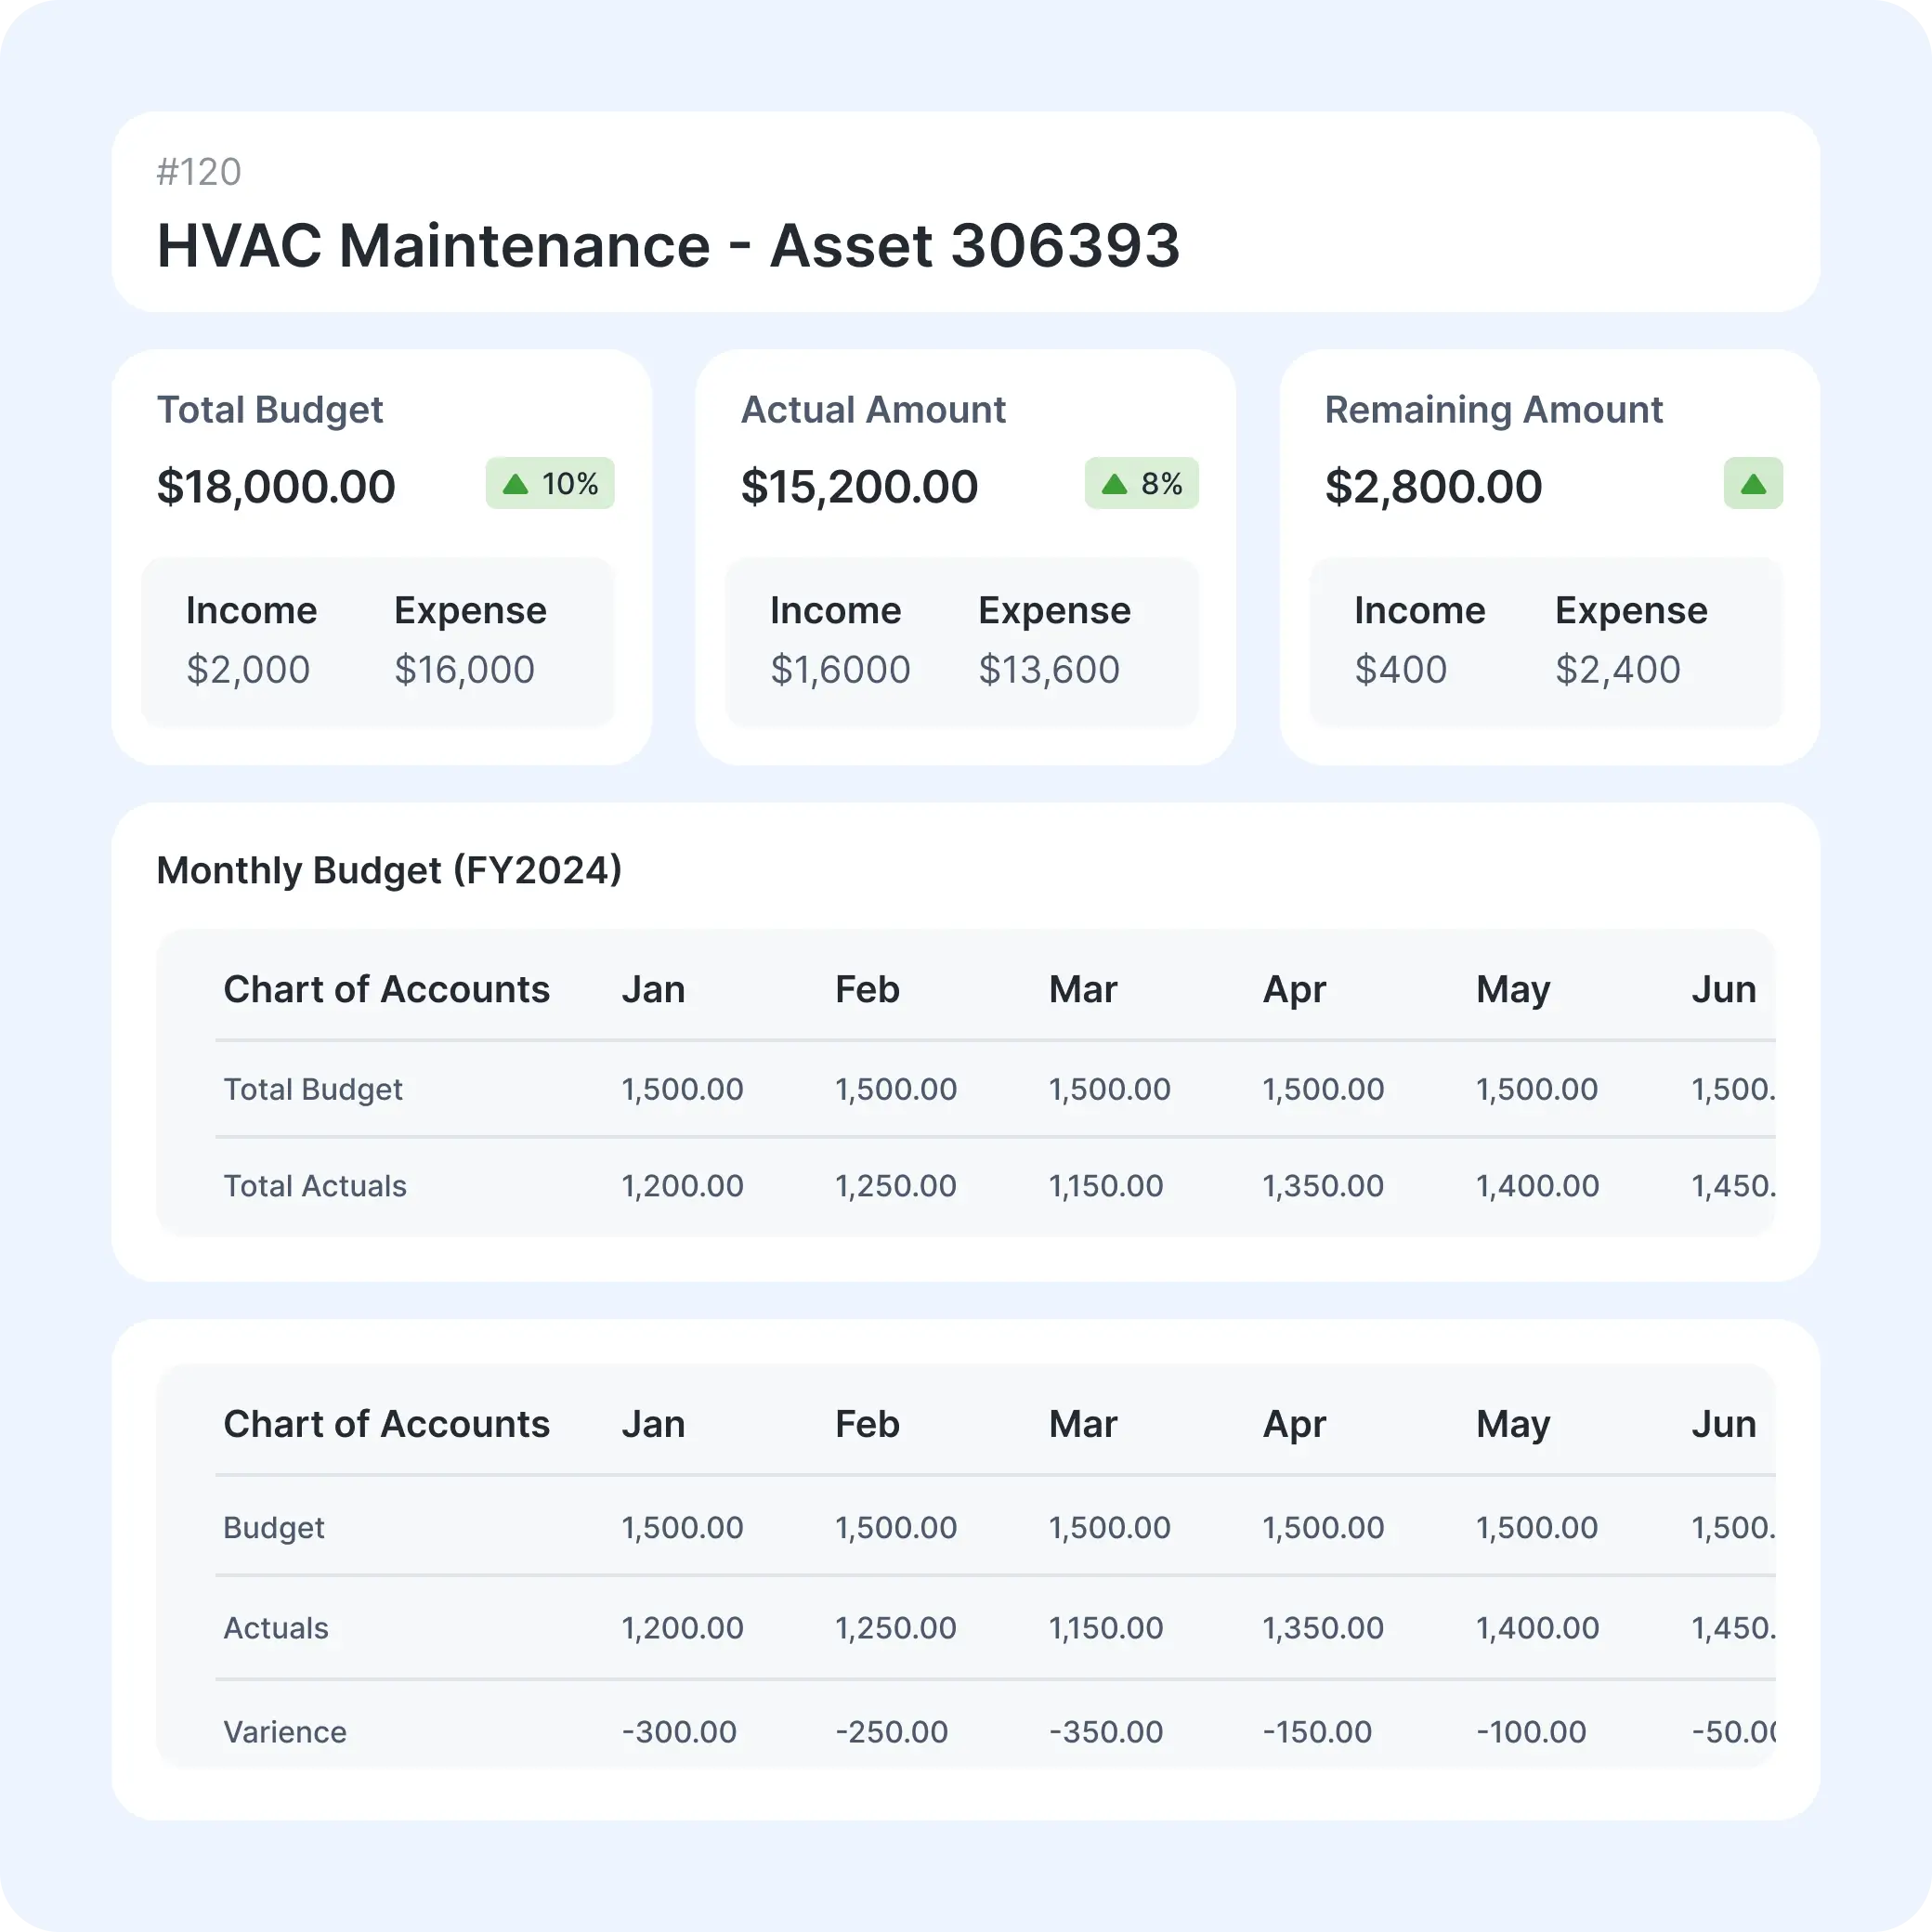Click the upward arrow inside the 8% badge
This screenshot has height=1932, width=1932.
tap(1114, 483)
